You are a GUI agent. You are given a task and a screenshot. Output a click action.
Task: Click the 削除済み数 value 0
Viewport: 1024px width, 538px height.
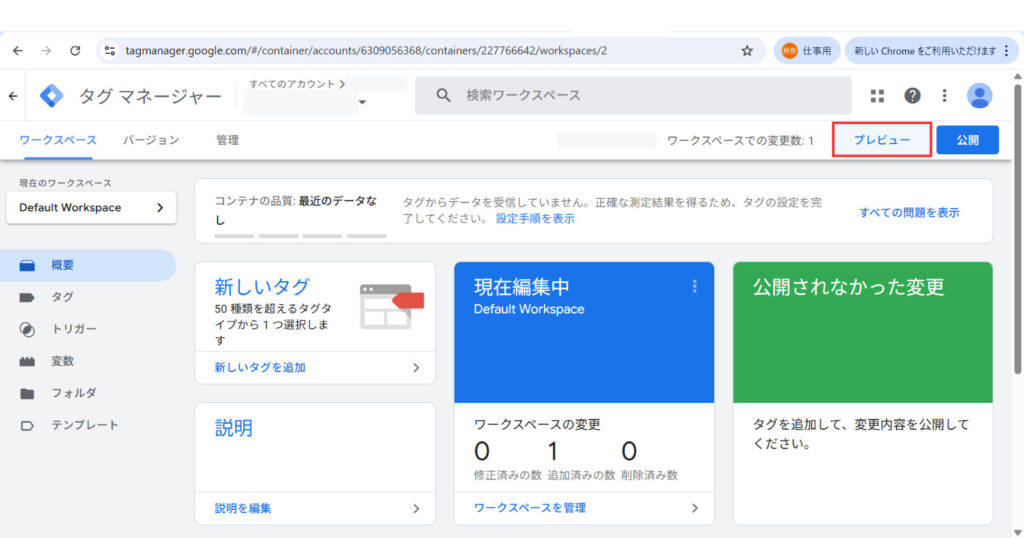[x=629, y=451]
